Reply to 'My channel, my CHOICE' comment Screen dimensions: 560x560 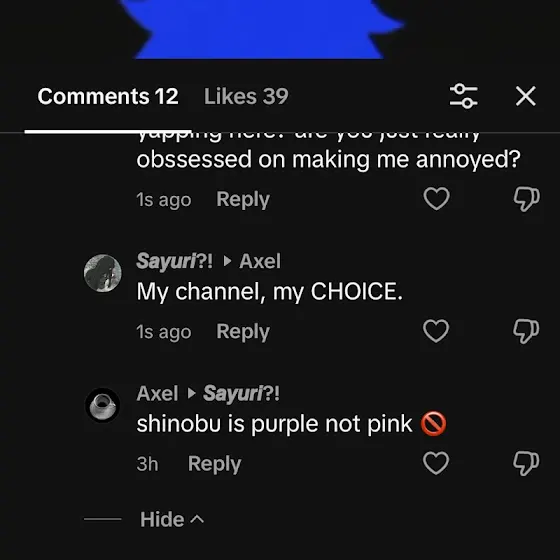243,332
